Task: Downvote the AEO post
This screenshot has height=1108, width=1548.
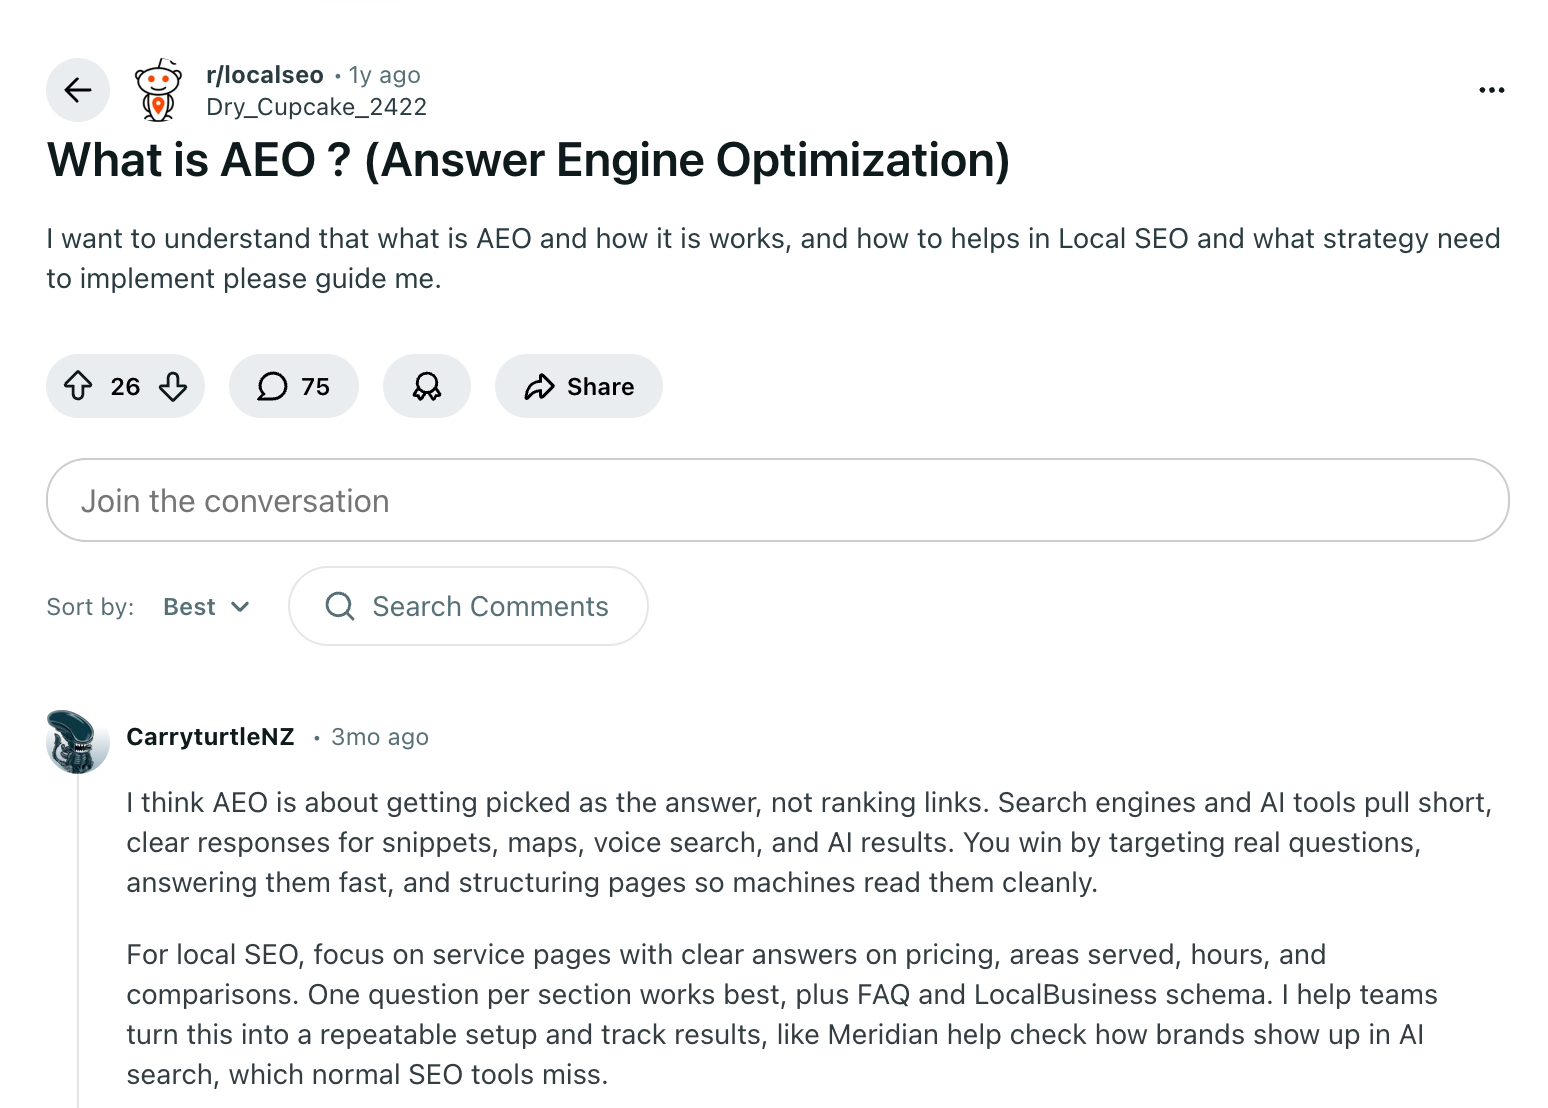Action: (x=173, y=386)
